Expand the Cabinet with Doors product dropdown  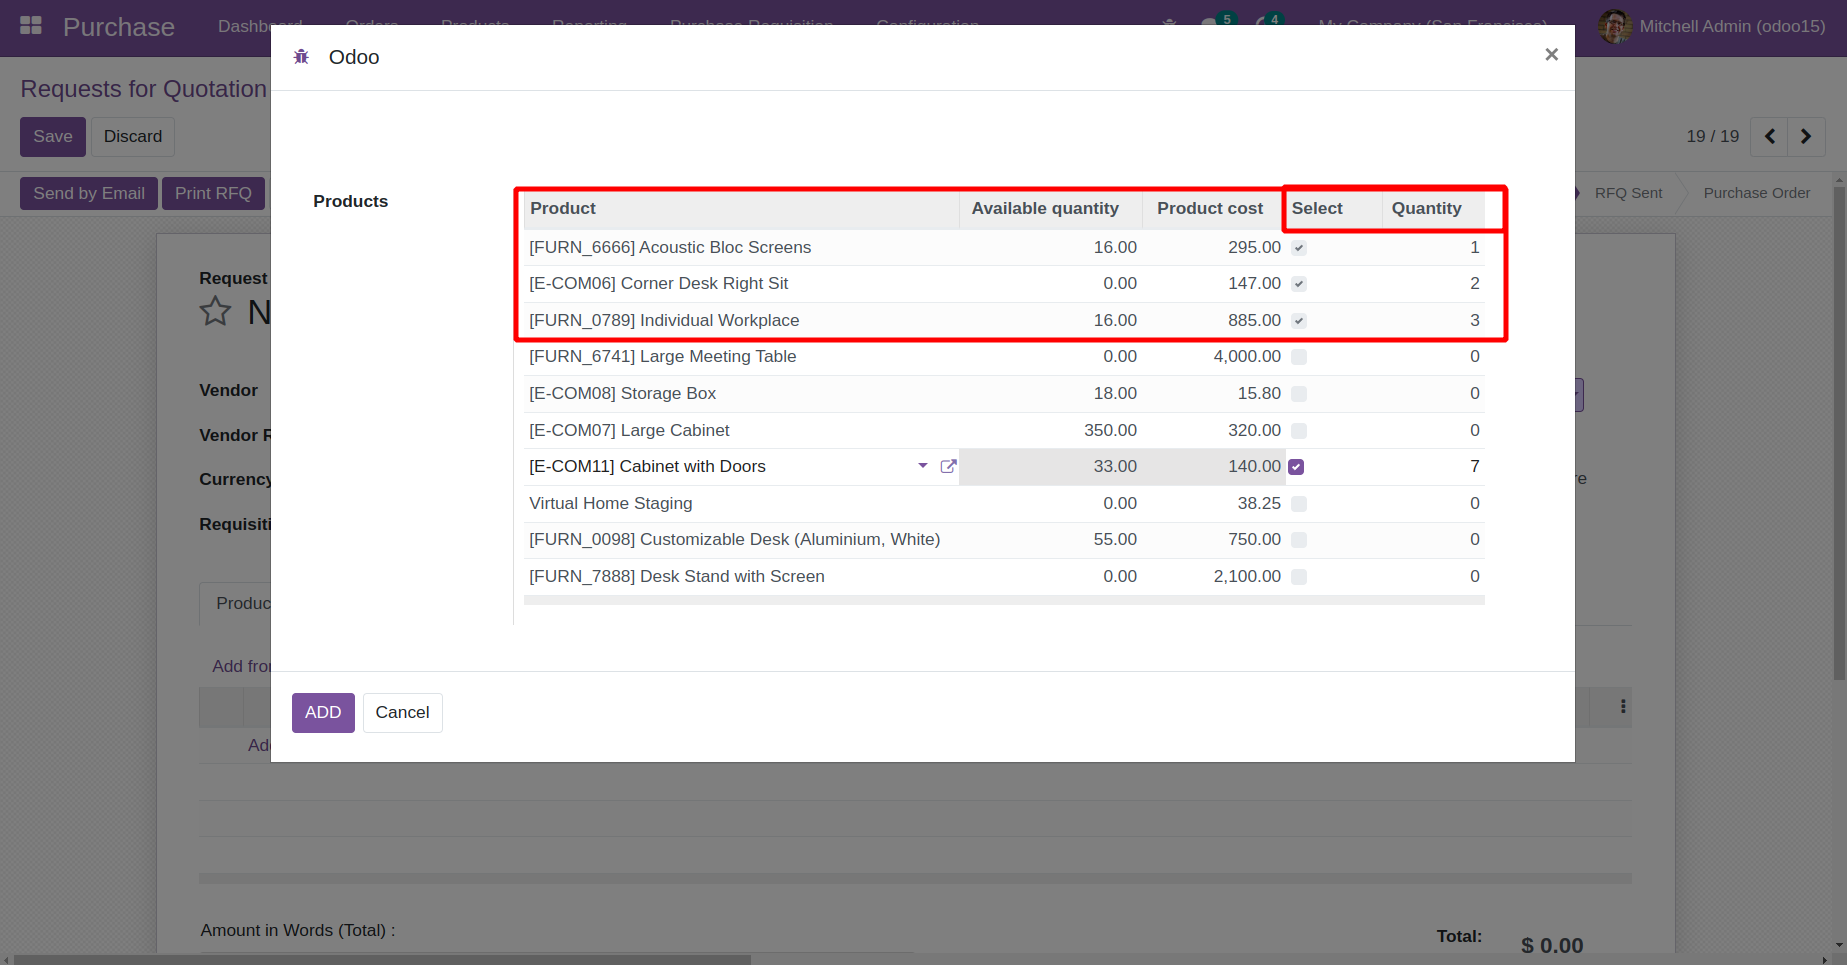coord(923,466)
